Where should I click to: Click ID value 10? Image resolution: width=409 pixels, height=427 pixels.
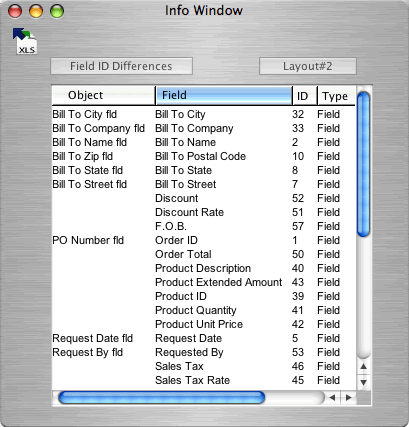point(298,156)
